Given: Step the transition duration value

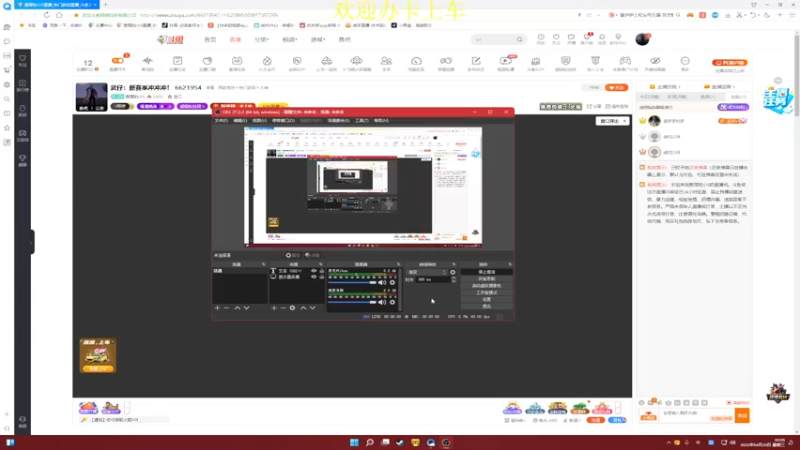Looking at the screenshot, I should tap(454, 280).
